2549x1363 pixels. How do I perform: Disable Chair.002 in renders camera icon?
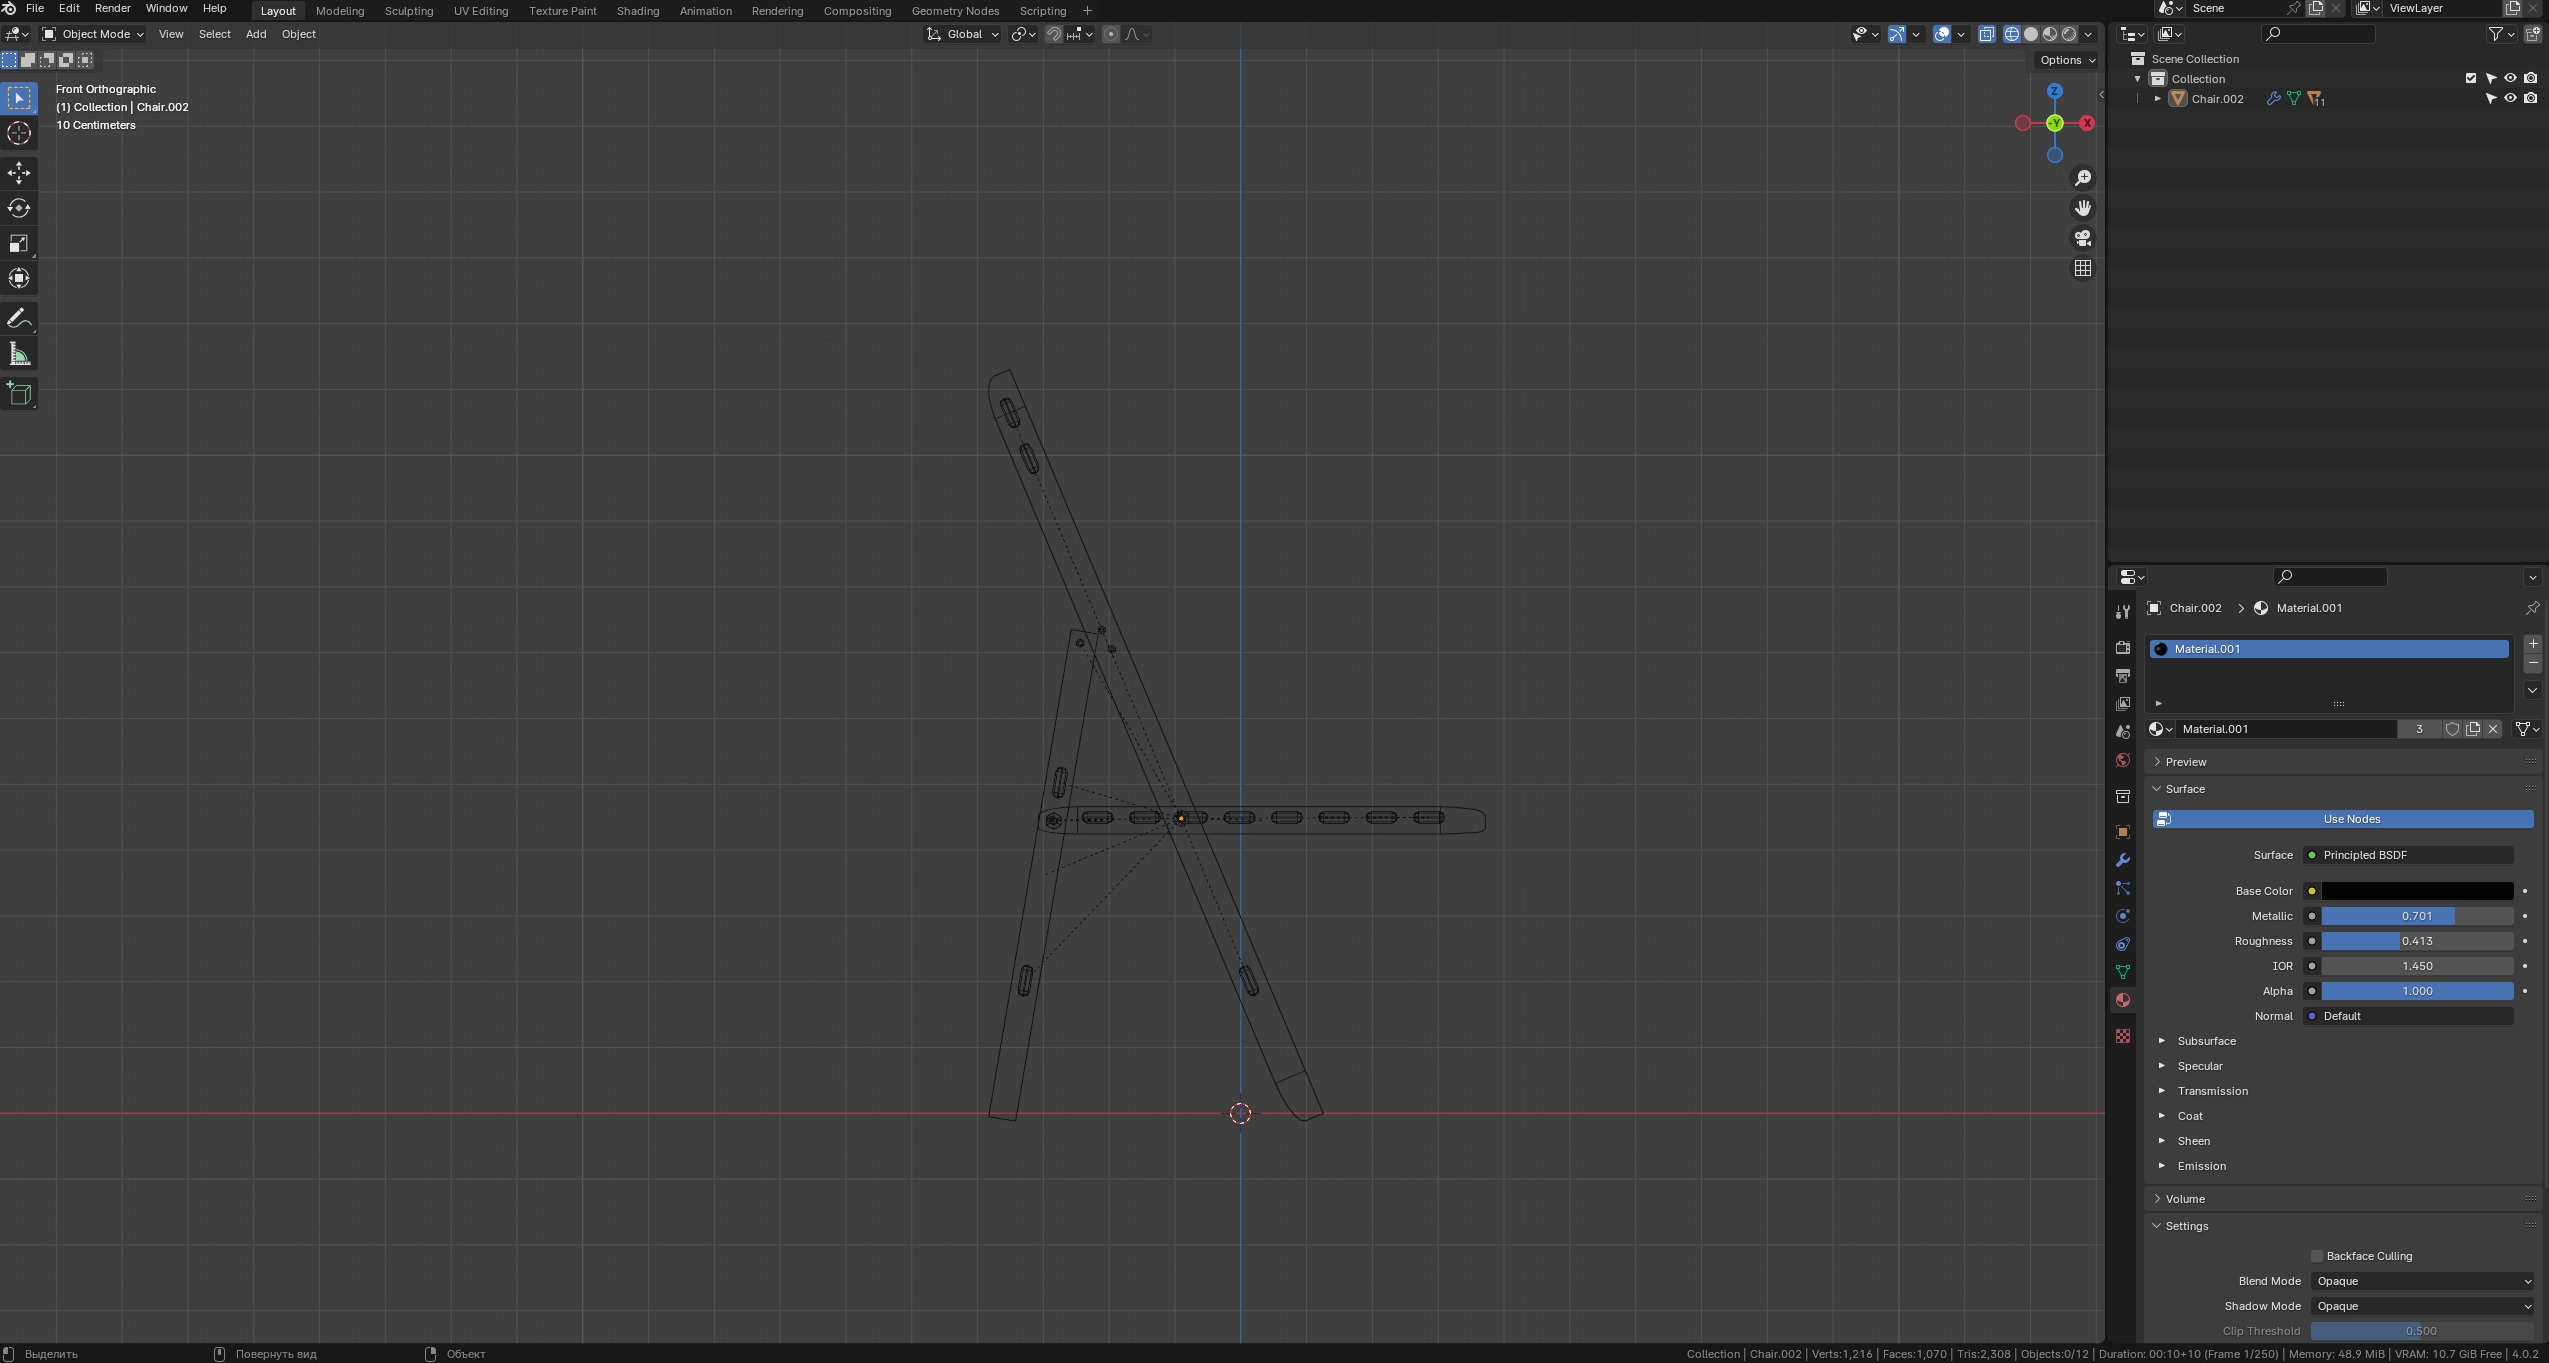[x=2530, y=98]
